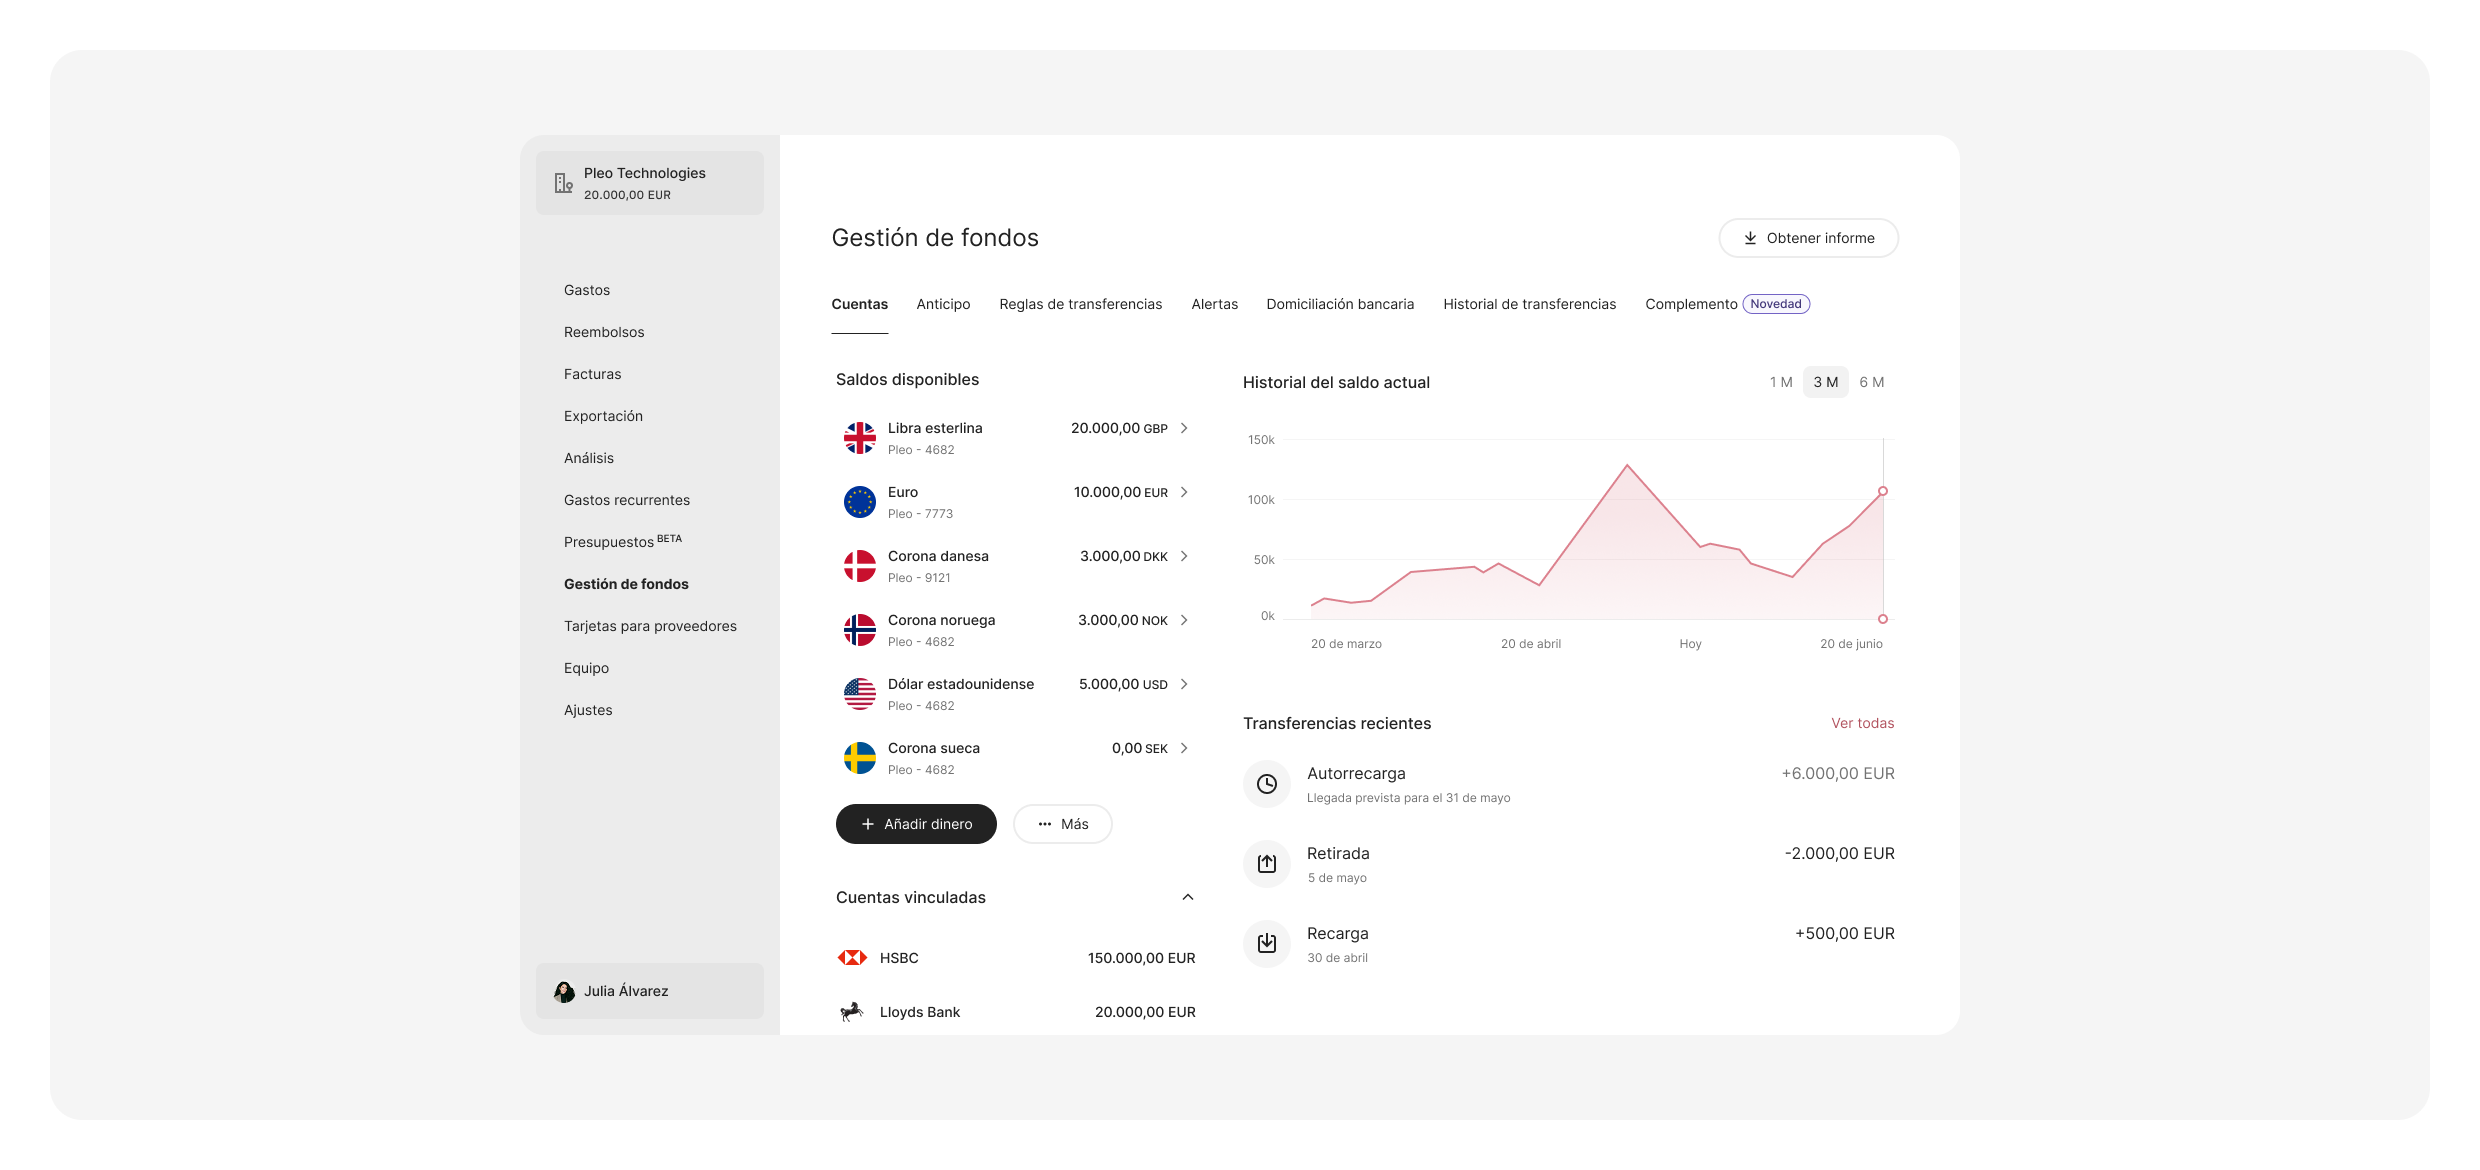The height and width of the screenshot is (1170, 2480).
Task: Switch to the Anticipo tab
Action: click(x=943, y=304)
